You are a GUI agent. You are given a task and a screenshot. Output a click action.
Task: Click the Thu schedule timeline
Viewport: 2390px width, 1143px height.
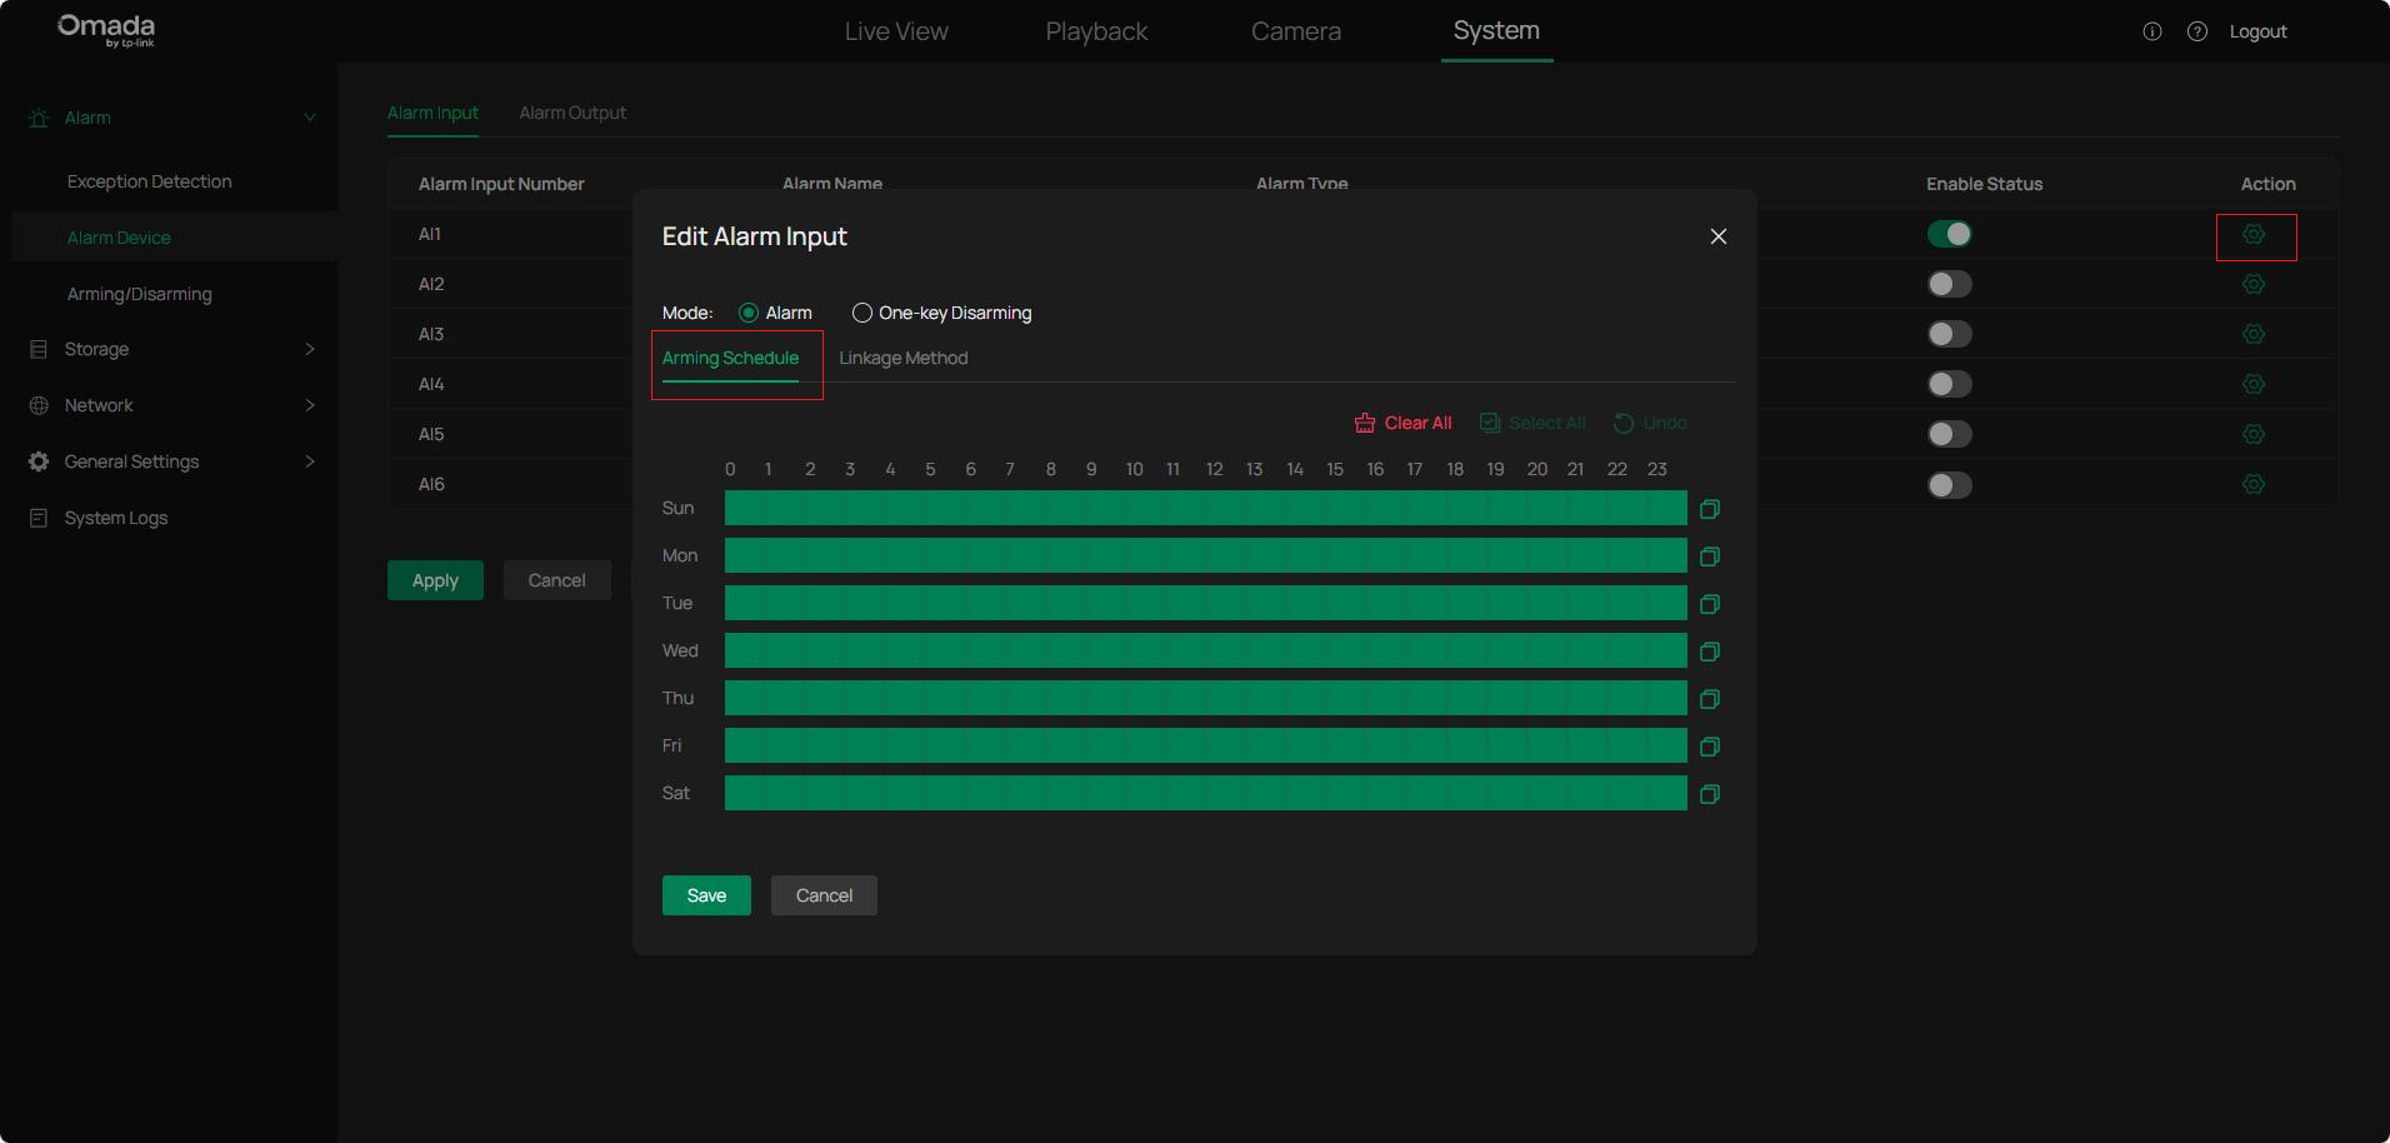click(1205, 698)
